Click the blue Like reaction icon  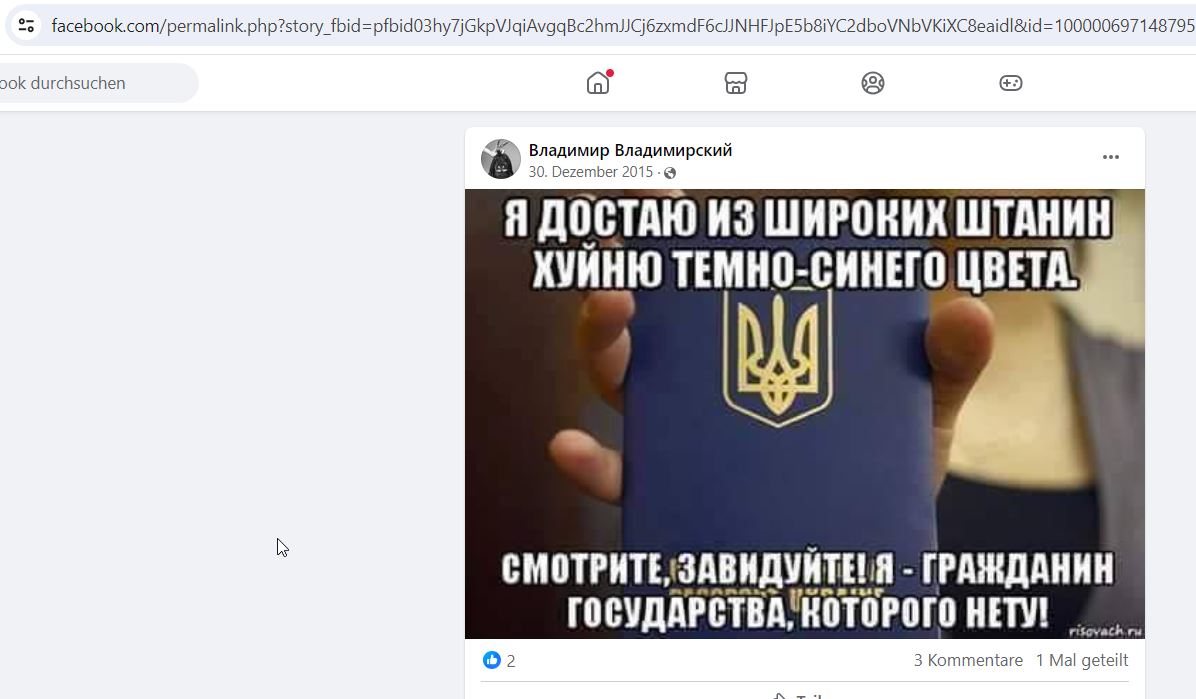tap(492, 660)
